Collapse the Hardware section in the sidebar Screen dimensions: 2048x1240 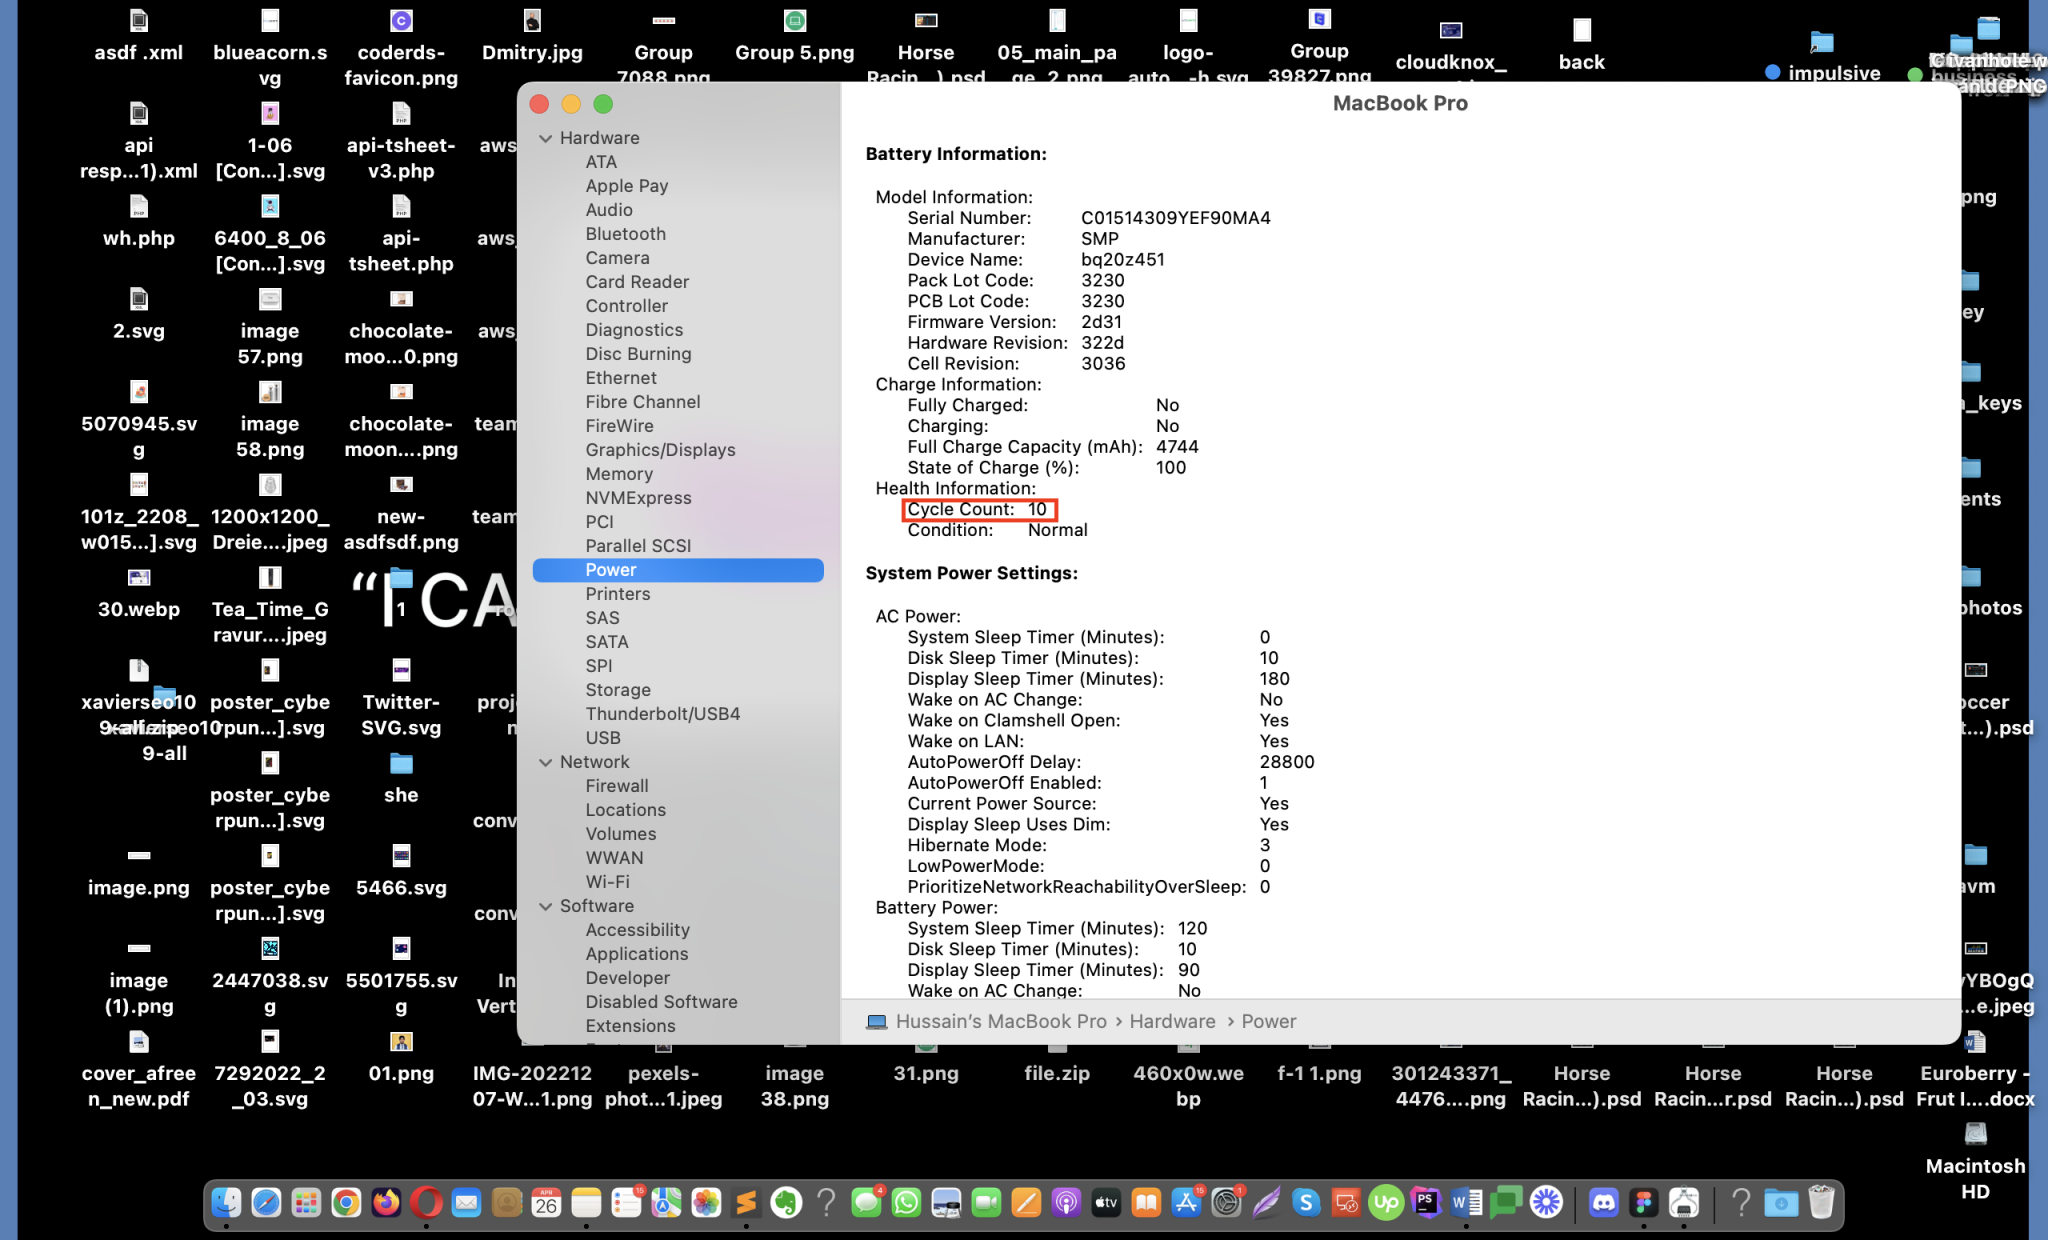pos(546,138)
